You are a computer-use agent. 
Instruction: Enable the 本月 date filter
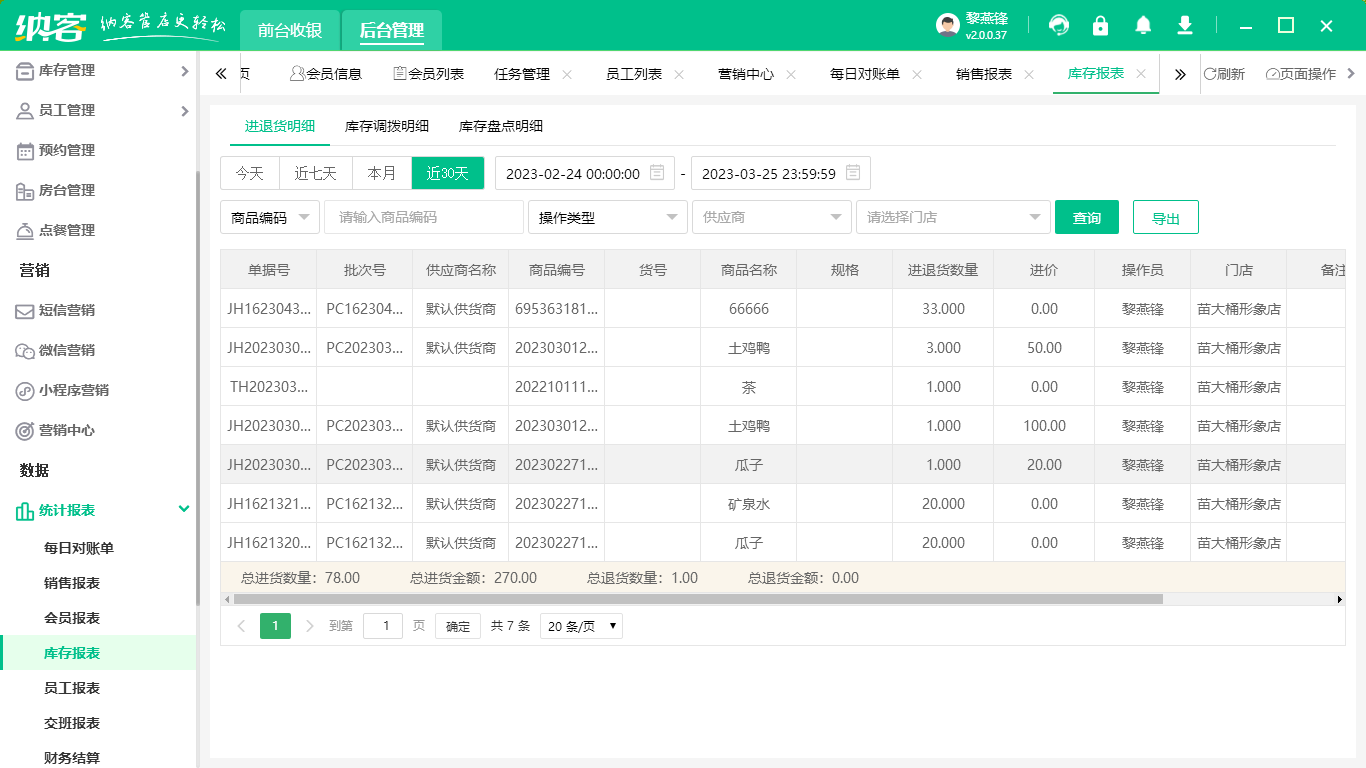pyautogui.click(x=381, y=172)
